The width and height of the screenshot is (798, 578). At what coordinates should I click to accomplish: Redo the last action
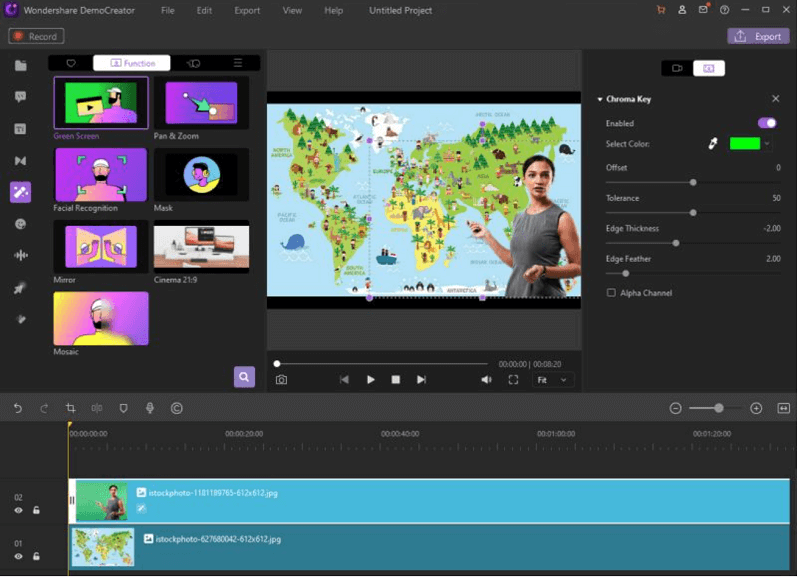tap(44, 408)
